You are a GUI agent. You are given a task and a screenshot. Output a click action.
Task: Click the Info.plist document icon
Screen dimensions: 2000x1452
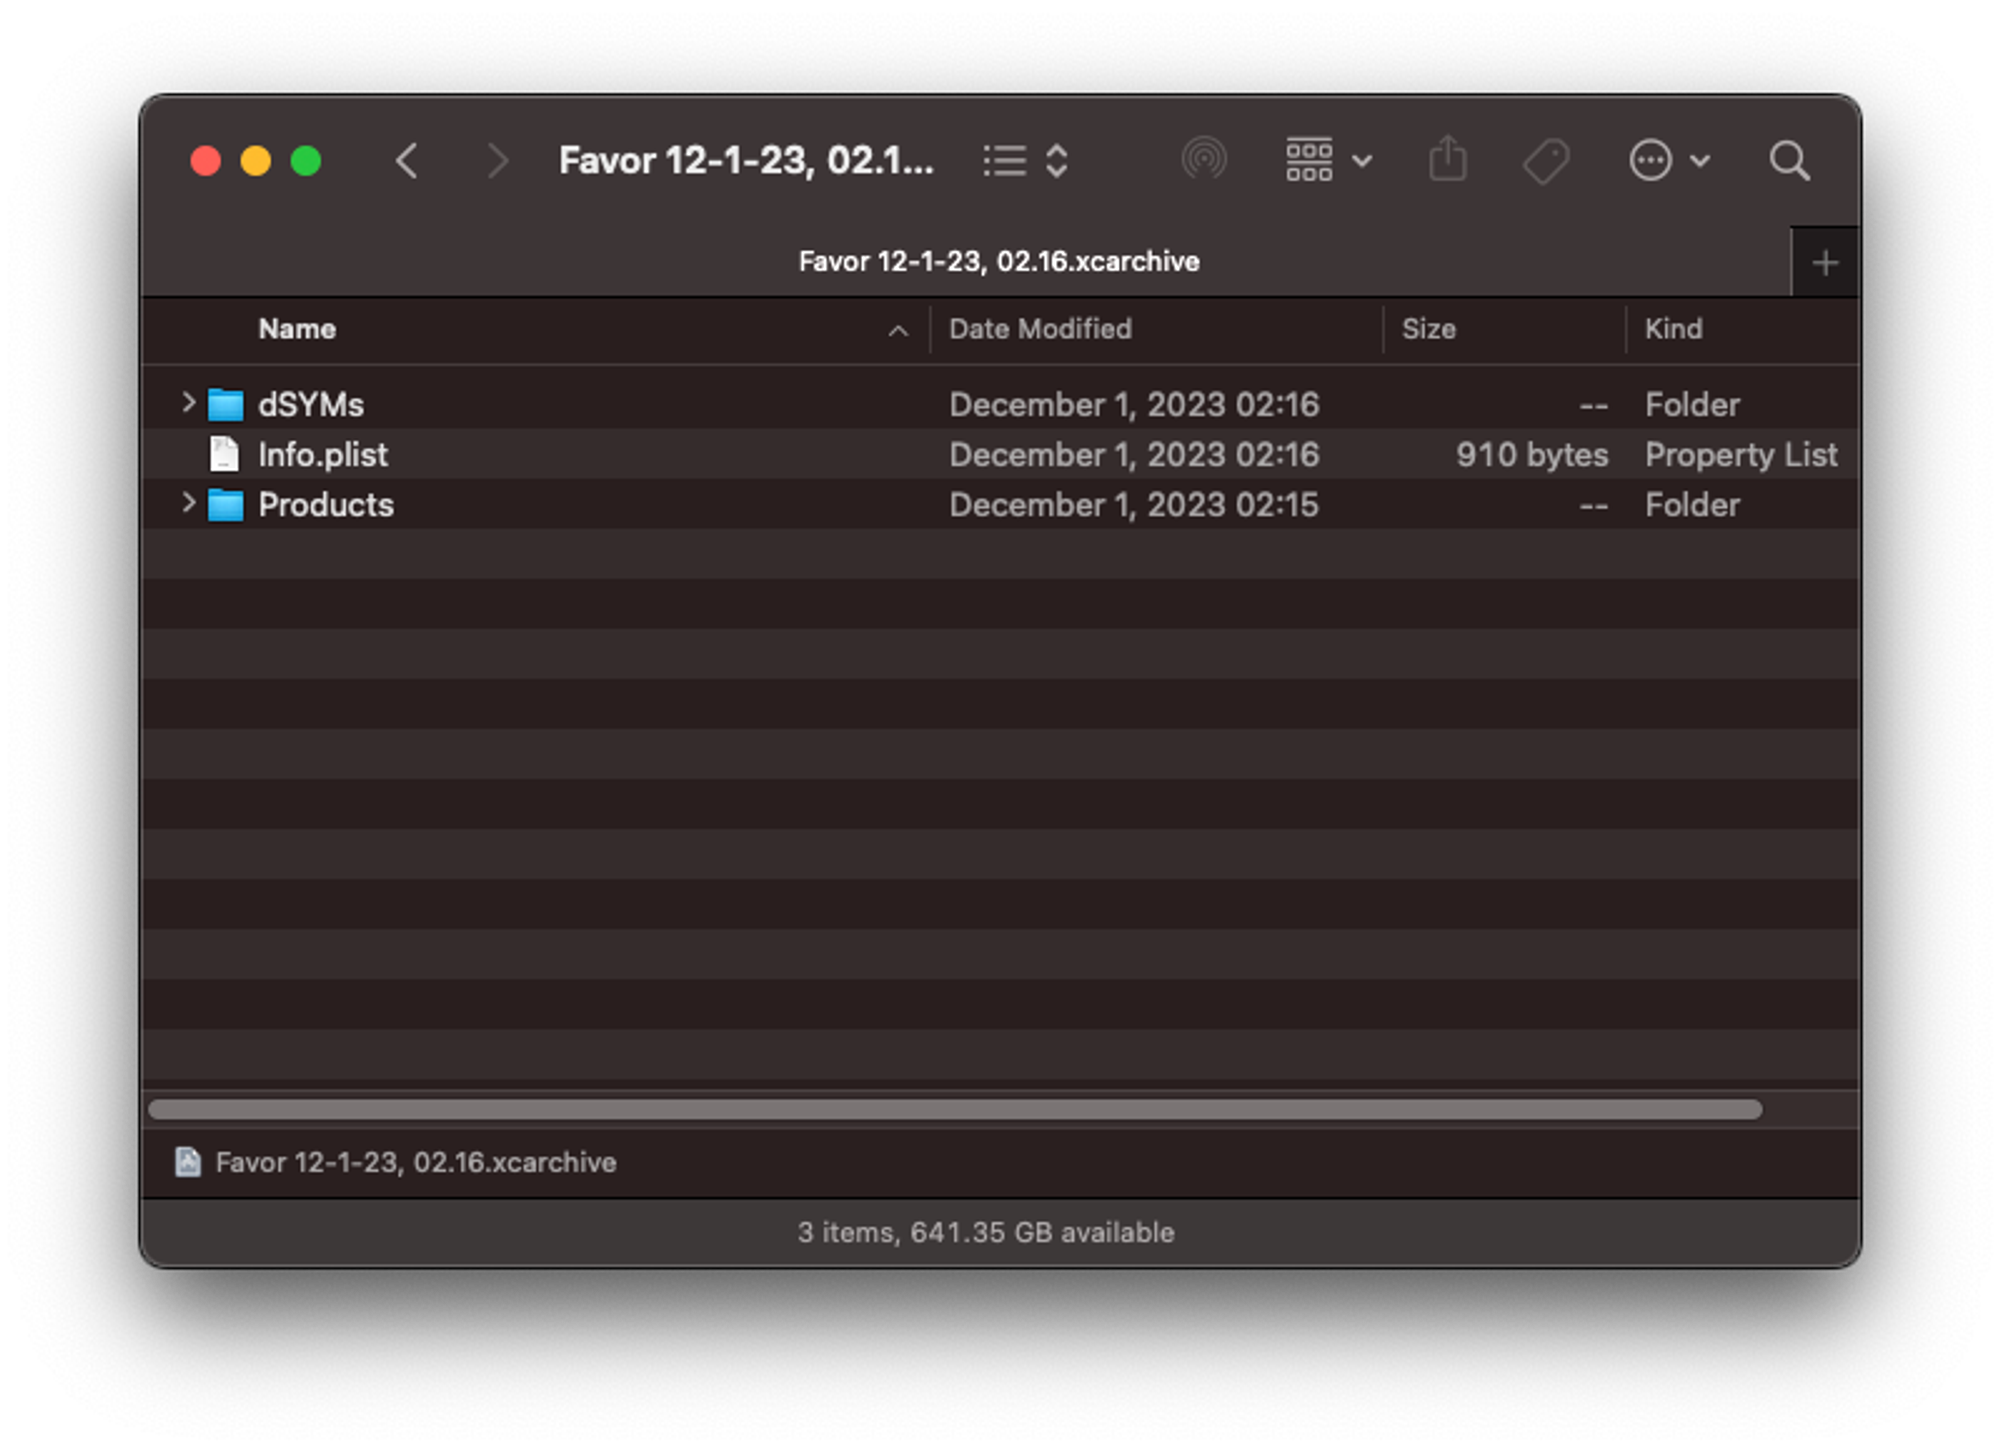[x=224, y=454]
